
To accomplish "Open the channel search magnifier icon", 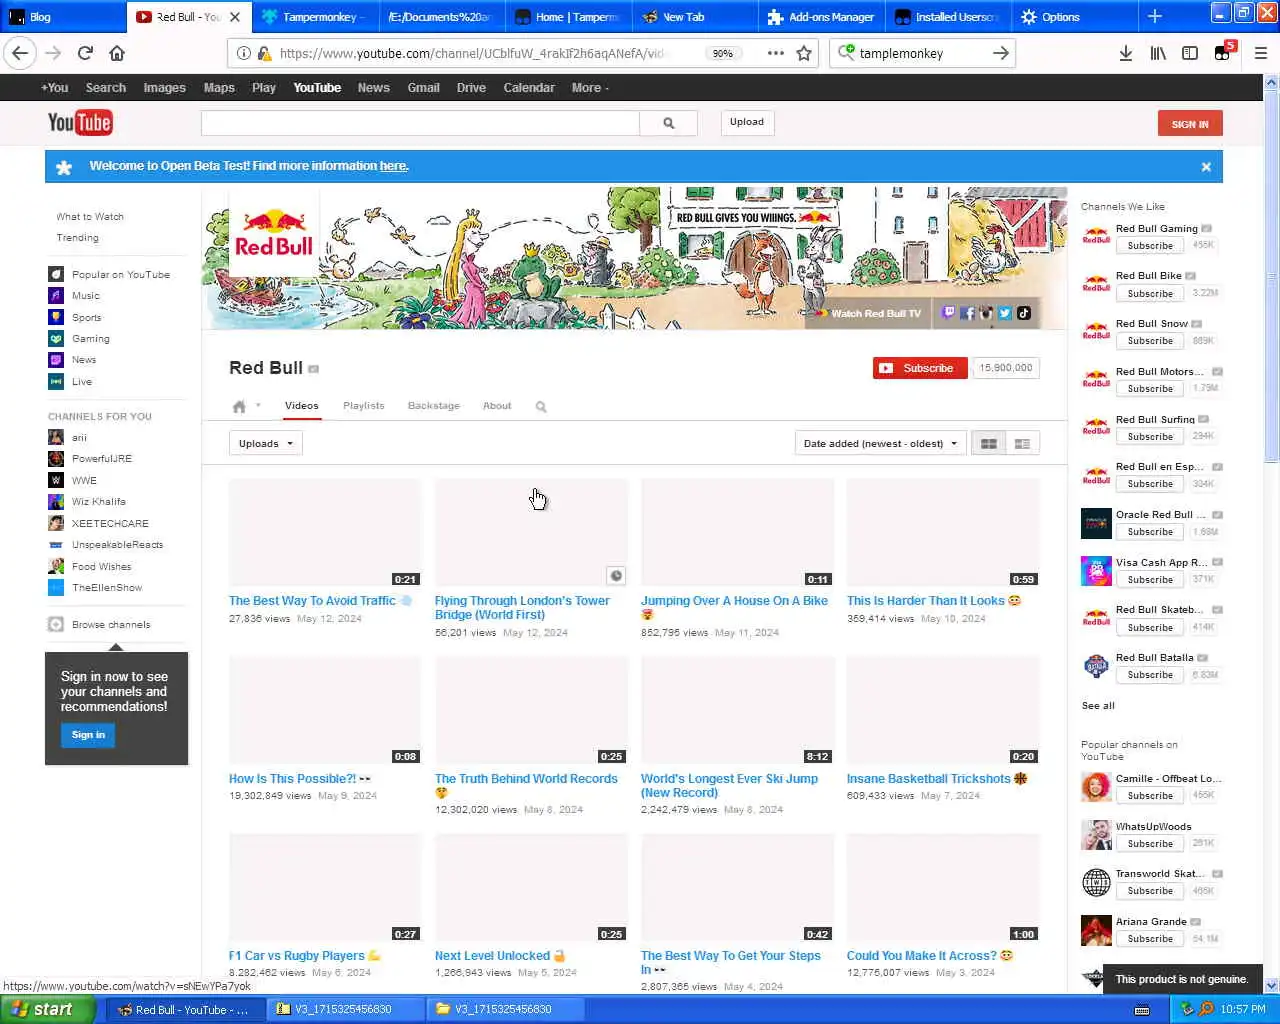I will tap(541, 407).
